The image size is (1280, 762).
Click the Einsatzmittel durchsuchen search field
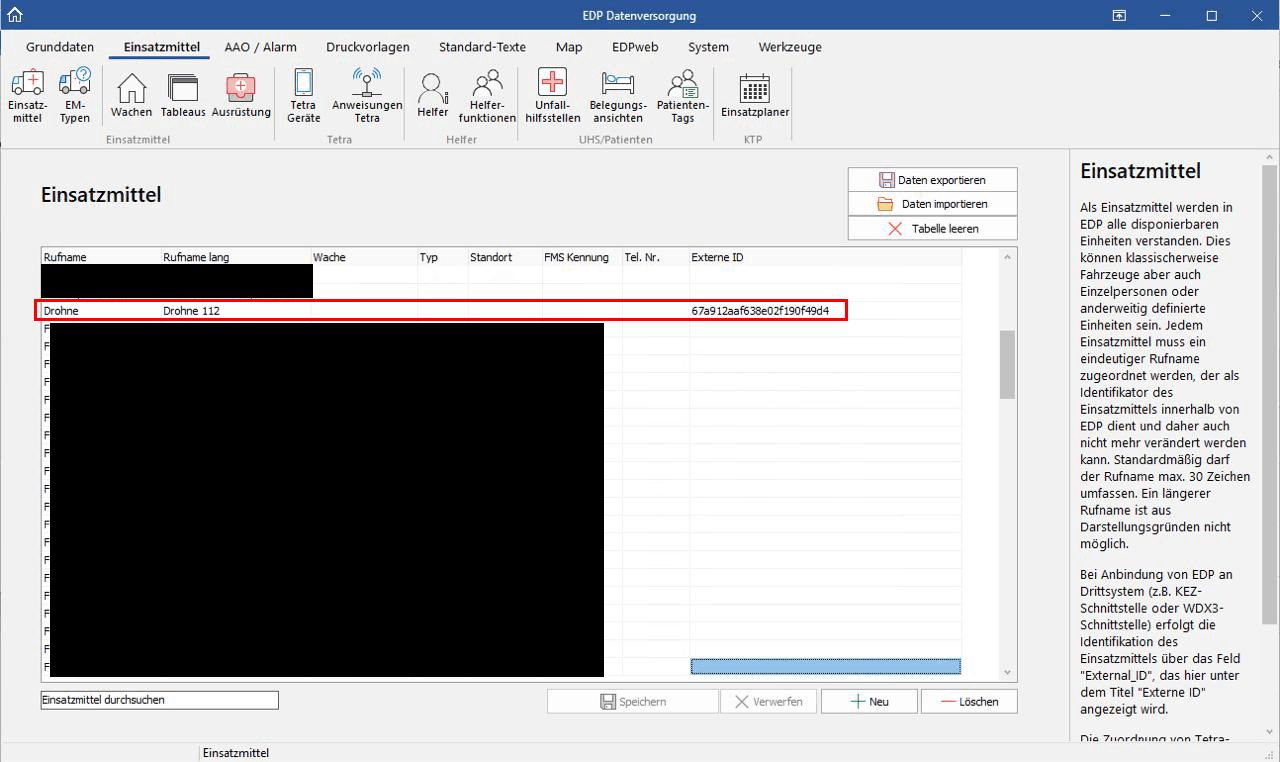pyautogui.click(x=159, y=700)
